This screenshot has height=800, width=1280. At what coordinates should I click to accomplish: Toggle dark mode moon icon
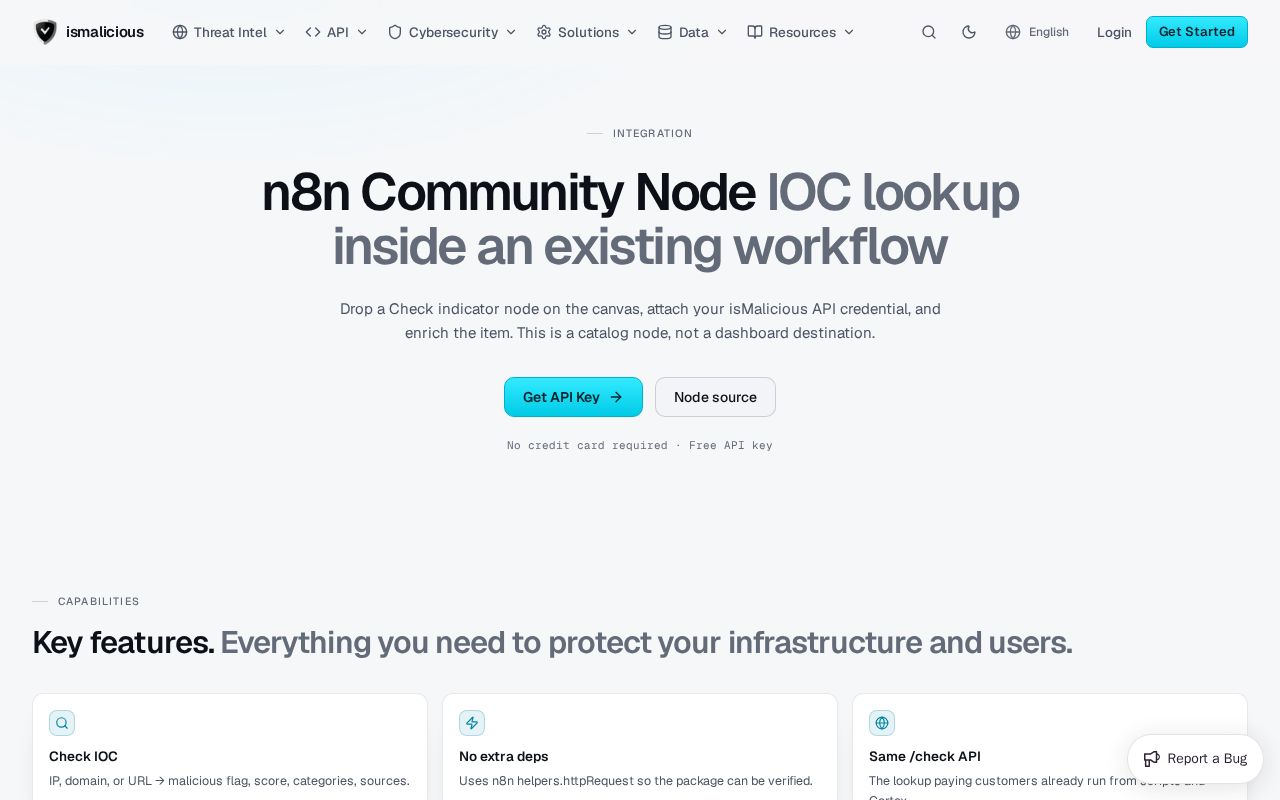pos(969,32)
